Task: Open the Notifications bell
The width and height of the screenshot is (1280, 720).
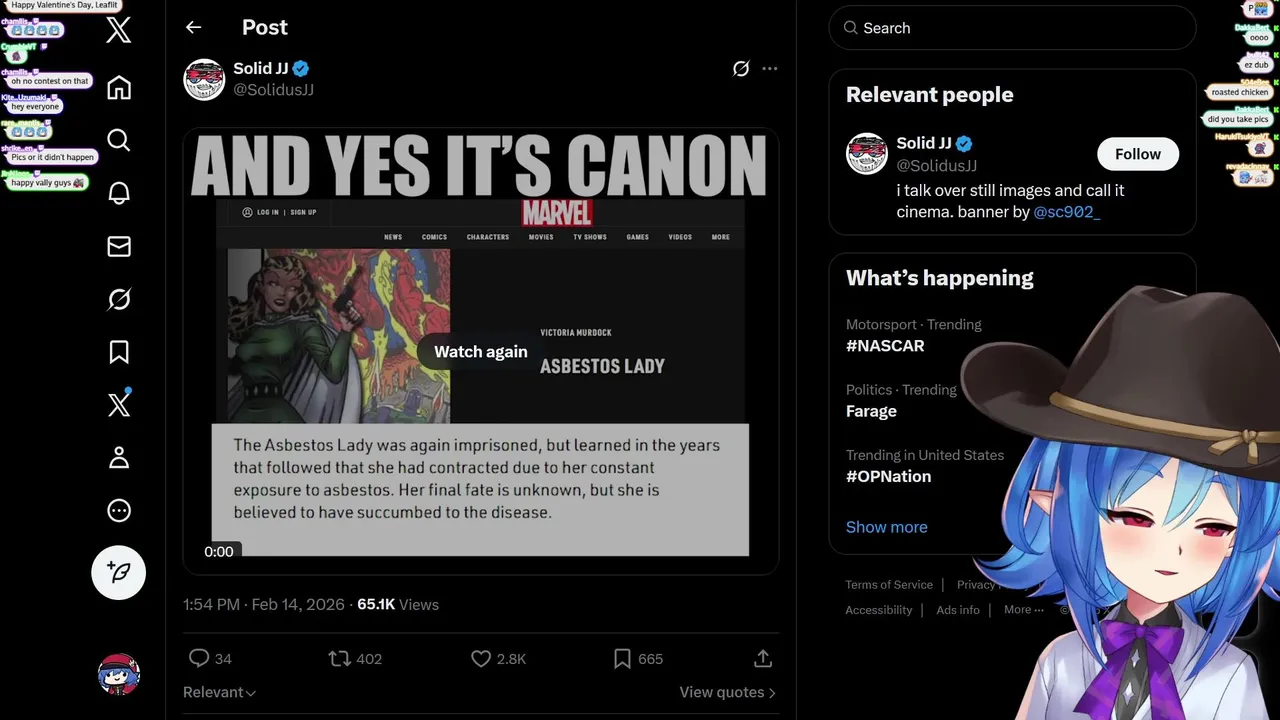Action: (x=119, y=193)
